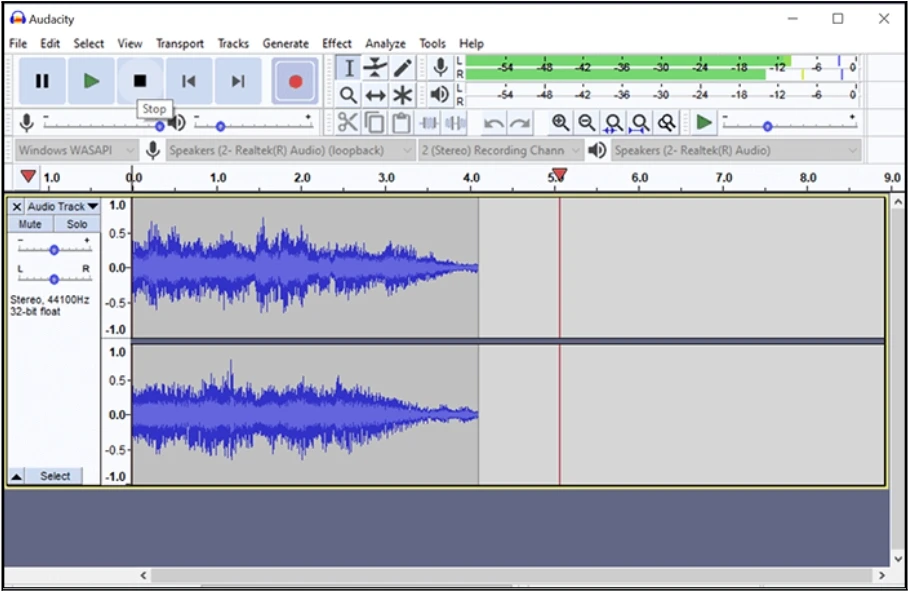Open the File menu
The width and height of the screenshot is (908, 591).
[x=18, y=43]
